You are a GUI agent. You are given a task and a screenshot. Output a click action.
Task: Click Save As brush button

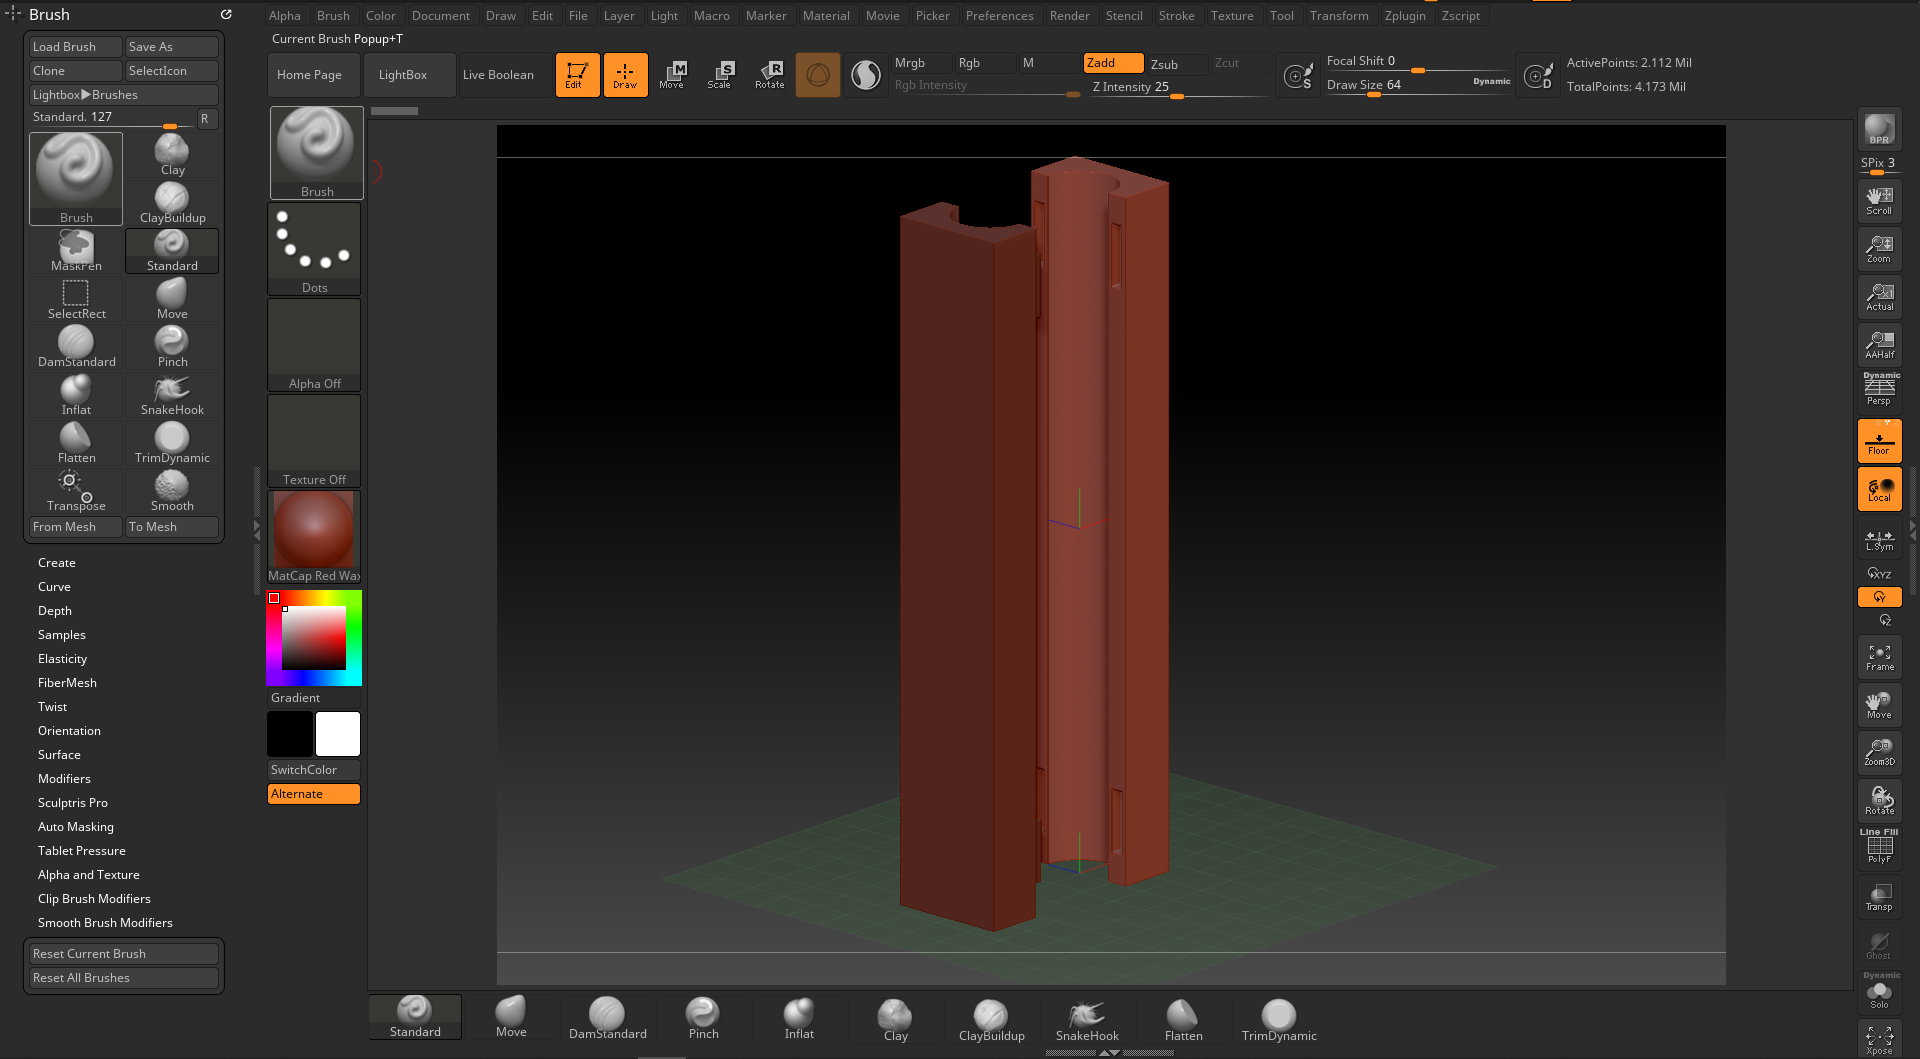172,47
